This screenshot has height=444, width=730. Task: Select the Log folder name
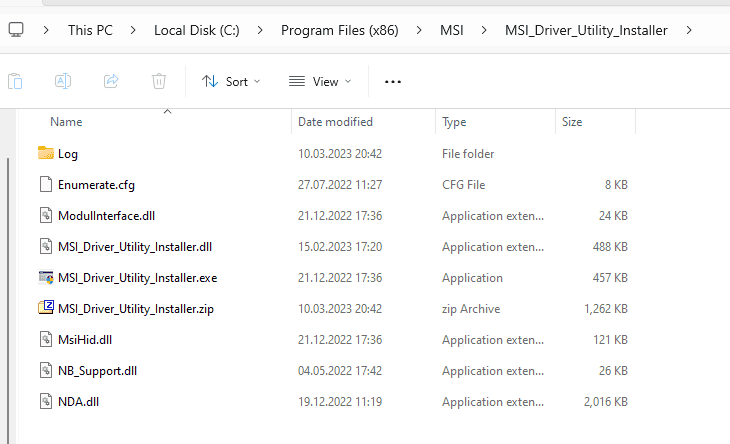(68, 154)
